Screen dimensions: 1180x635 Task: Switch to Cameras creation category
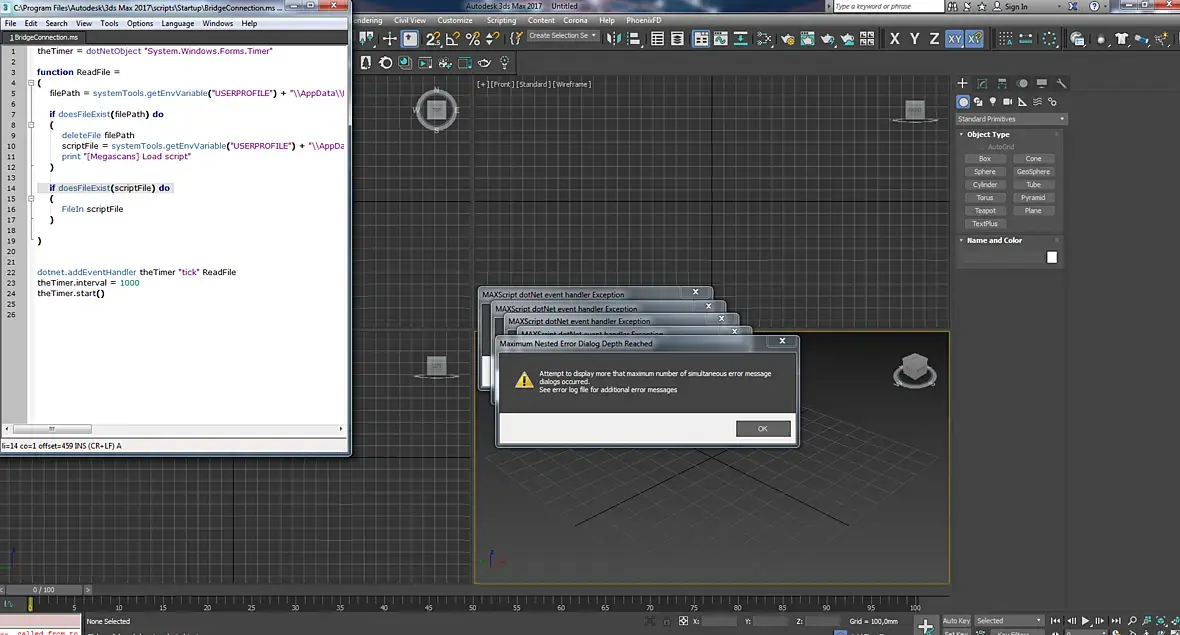coord(1008,102)
